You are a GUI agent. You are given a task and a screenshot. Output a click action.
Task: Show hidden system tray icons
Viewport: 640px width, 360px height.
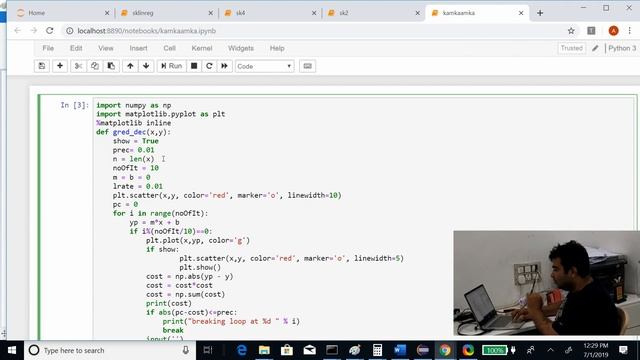pyautogui.click(x=551, y=350)
